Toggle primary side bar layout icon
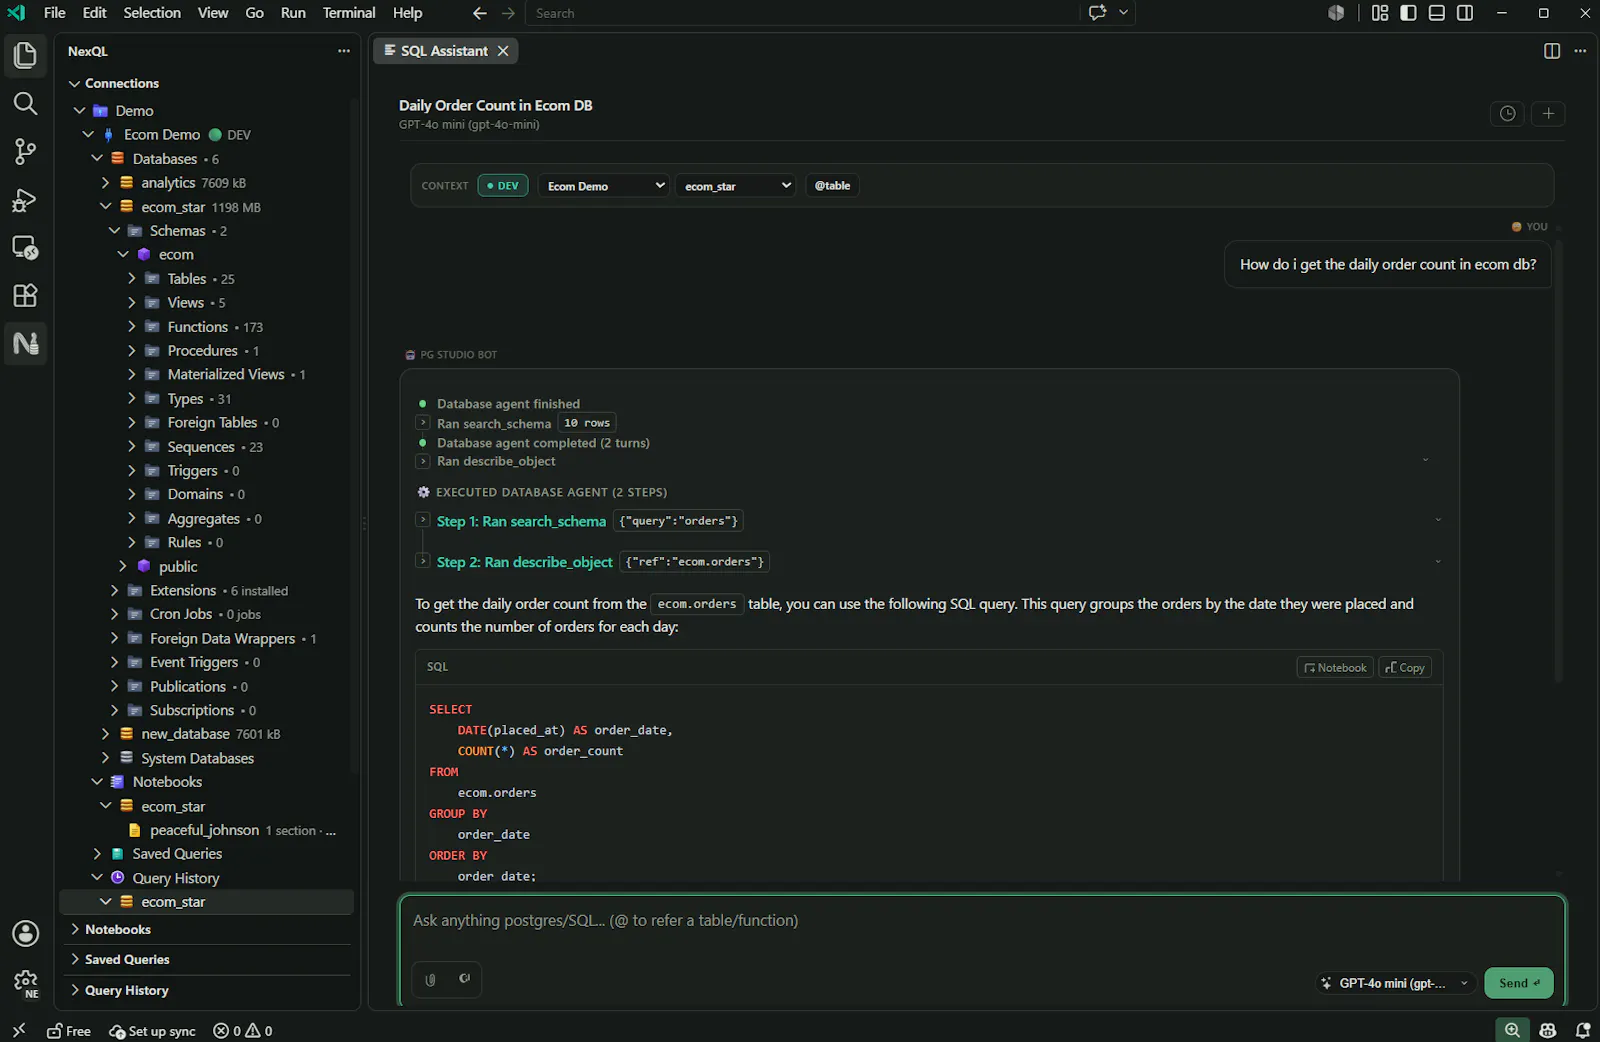Viewport: 1600px width, 1042px height. pyautogui.click(x=1408, y=13)
